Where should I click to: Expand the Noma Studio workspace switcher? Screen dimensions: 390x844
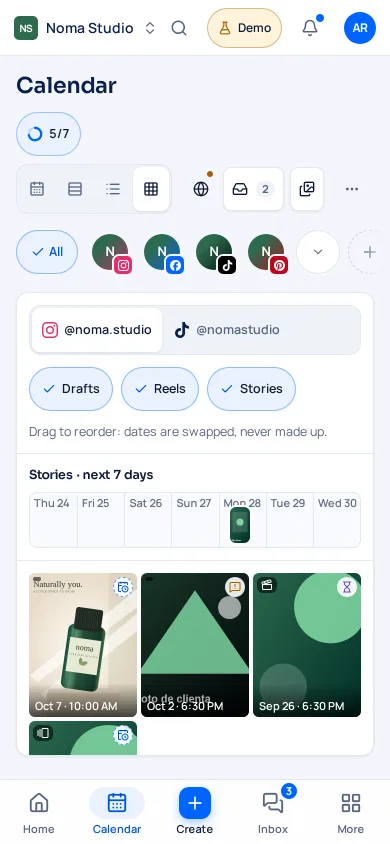150,28
